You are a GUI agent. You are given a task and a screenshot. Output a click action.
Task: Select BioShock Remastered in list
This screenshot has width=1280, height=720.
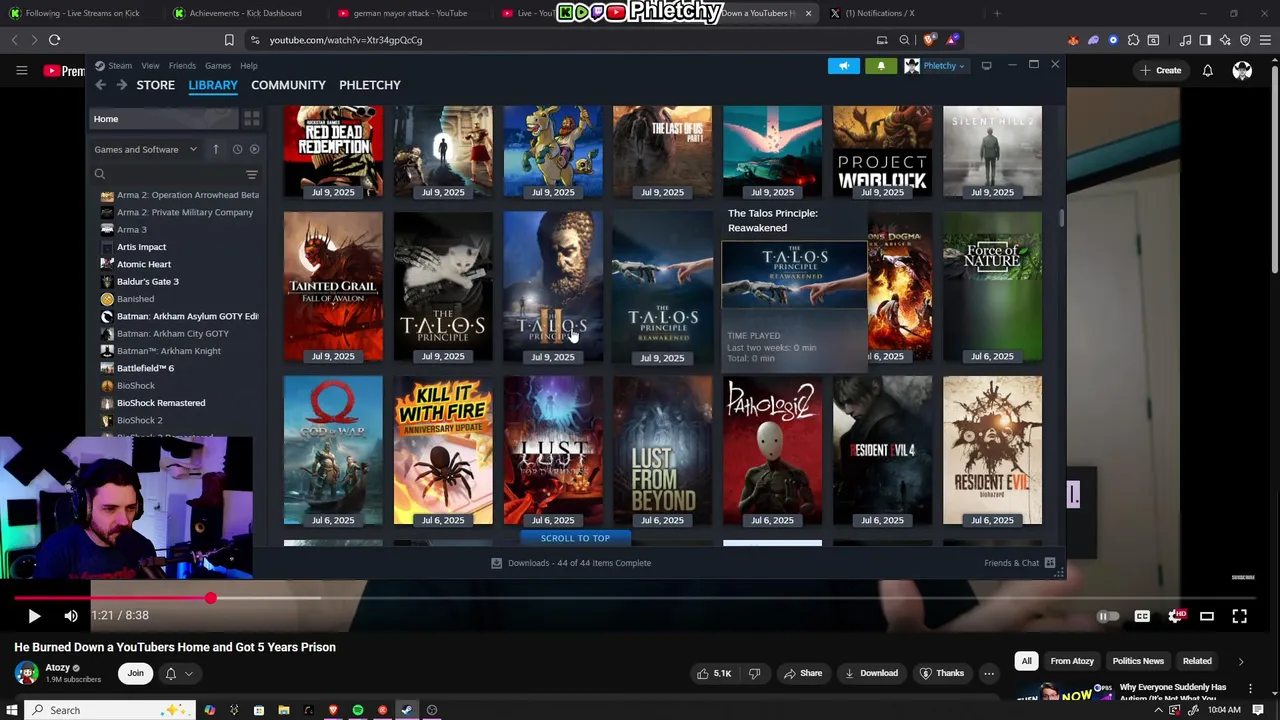click(x=160, y=403)
